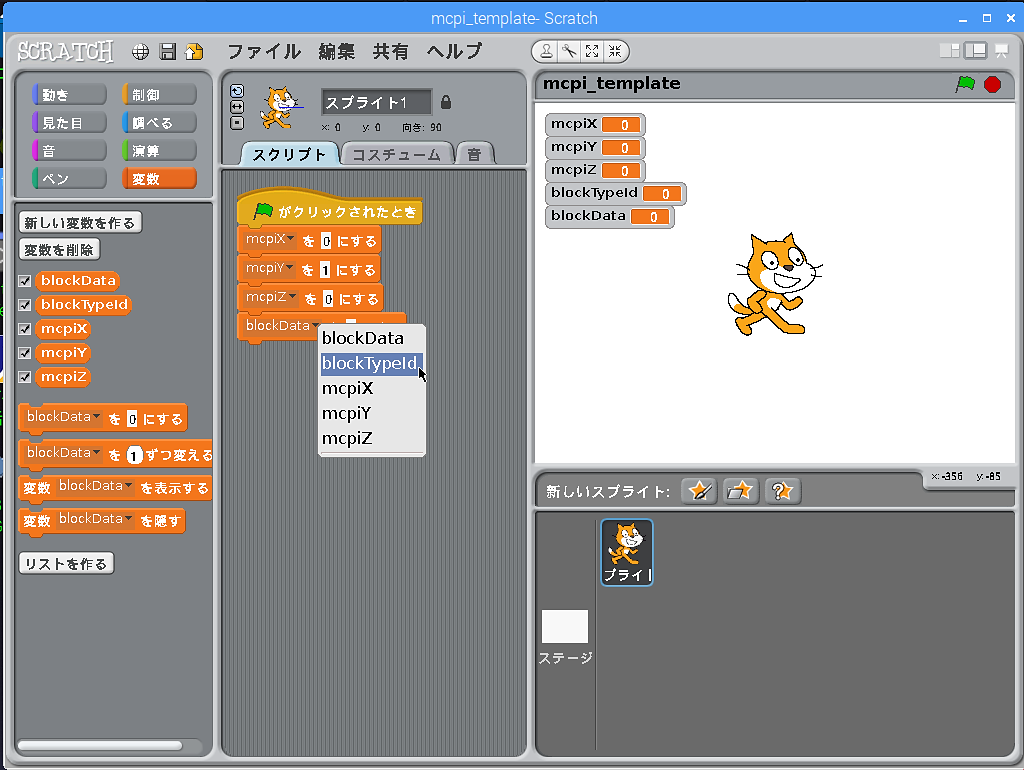
Task: Click the green flag to start scripts
Action: pos(965,84)
